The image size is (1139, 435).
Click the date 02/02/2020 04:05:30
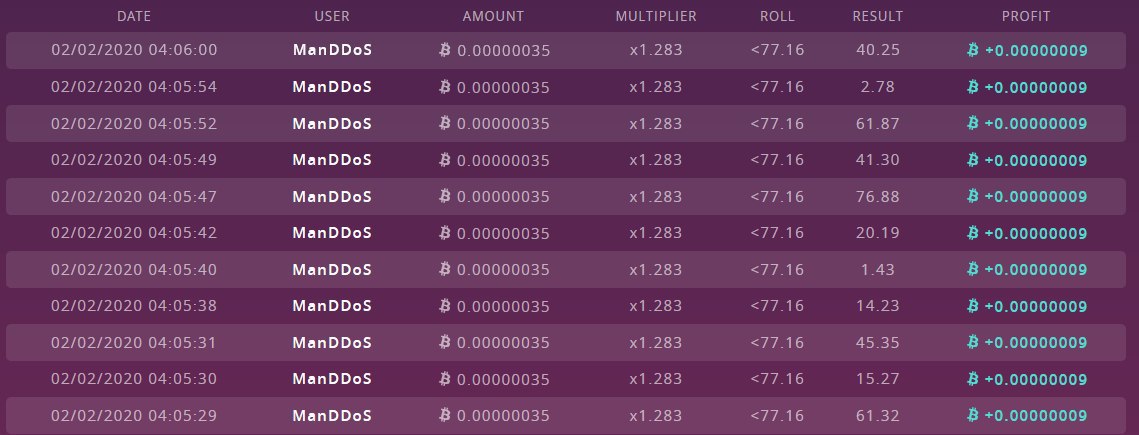click(x=134, y=378)
